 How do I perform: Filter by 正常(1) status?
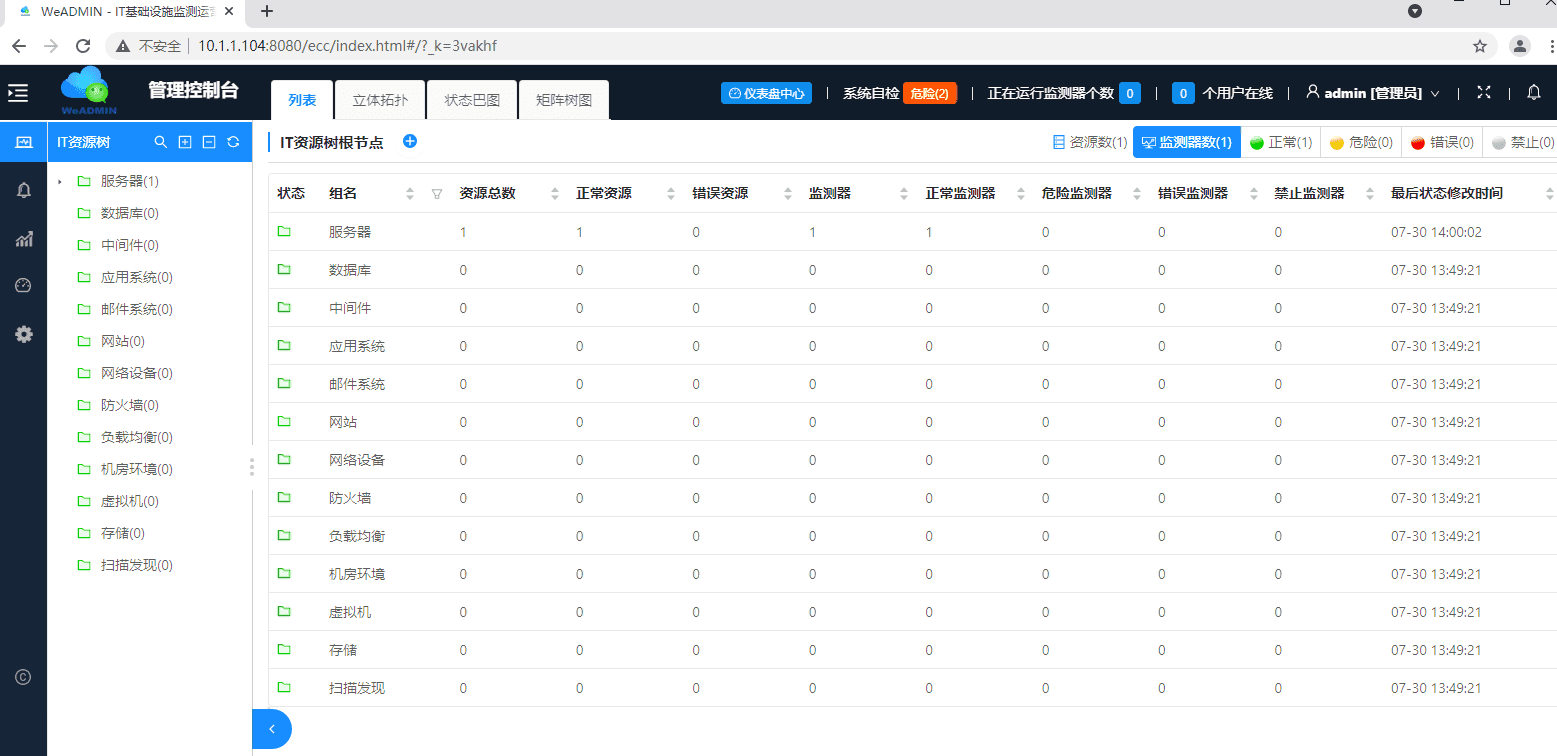click(1281, 143)
